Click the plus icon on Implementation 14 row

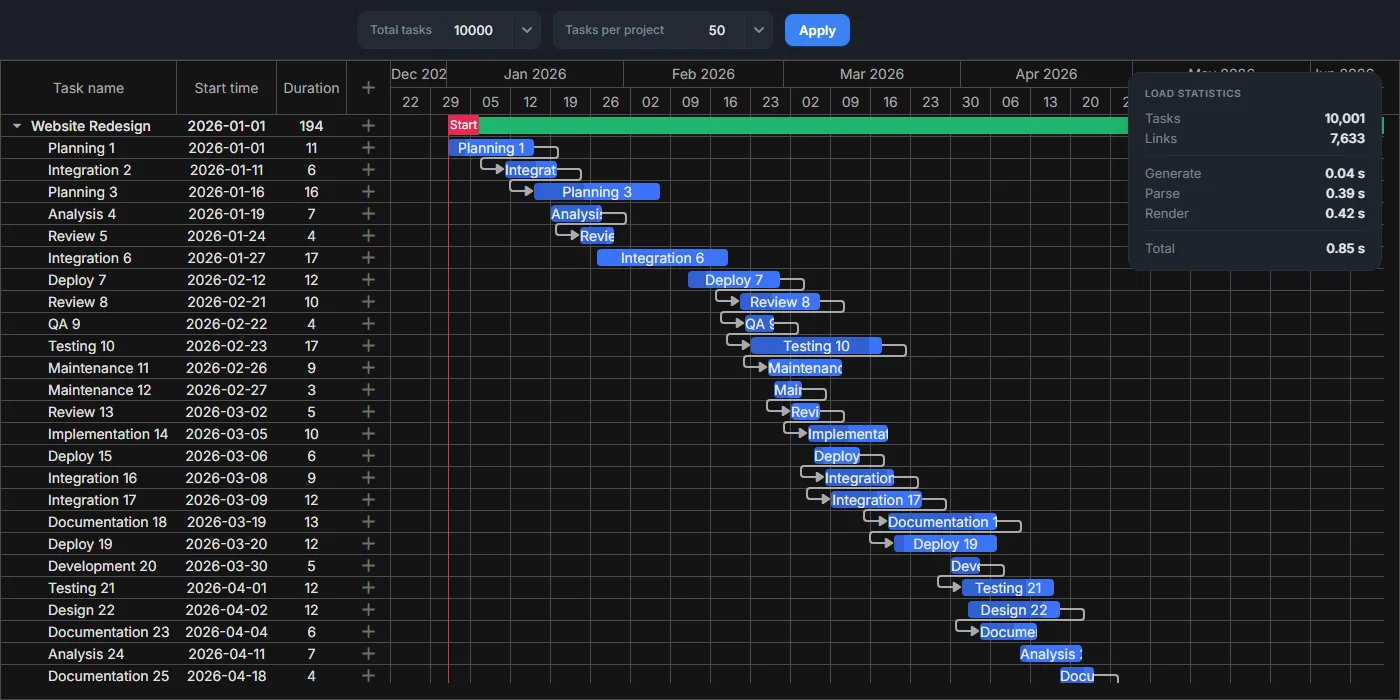[x=368, y=434]
